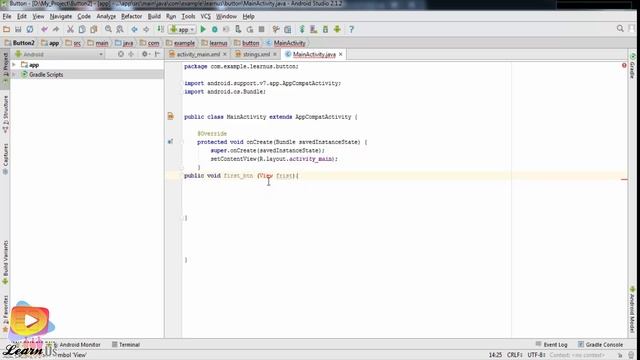This screenshot has width=640, height=360.
Task: Open project panel settings gear
Action: tap(145, 54)
